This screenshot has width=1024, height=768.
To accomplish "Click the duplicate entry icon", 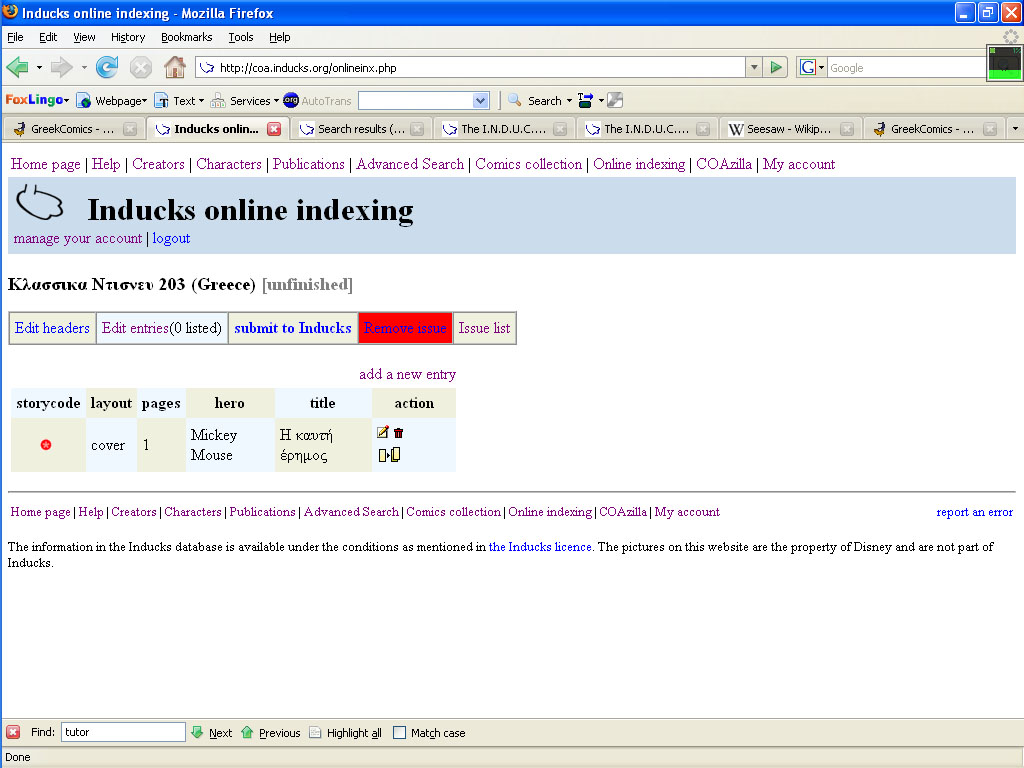I will coord(389,455).
